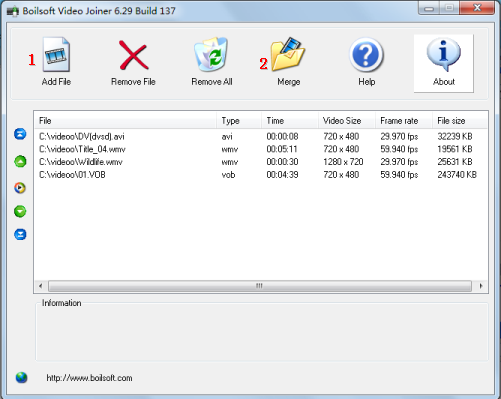501x399 pixels.
Task: Sort list by File column header
Action: point(126,121)
